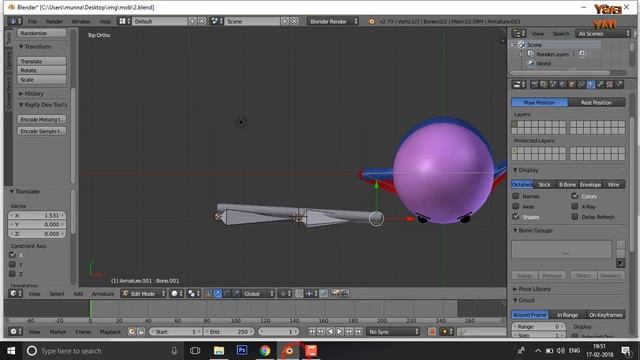Open the Playback menu in timeline

110,332
